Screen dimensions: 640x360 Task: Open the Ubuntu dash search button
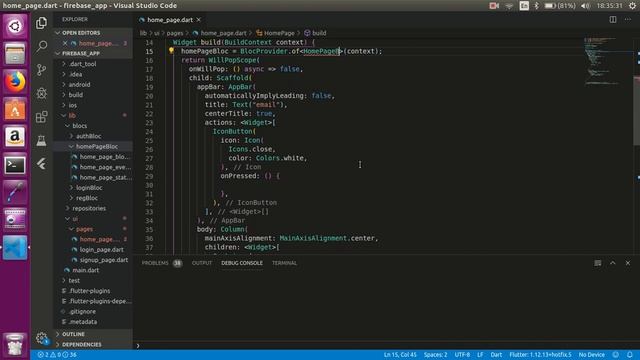15,26
